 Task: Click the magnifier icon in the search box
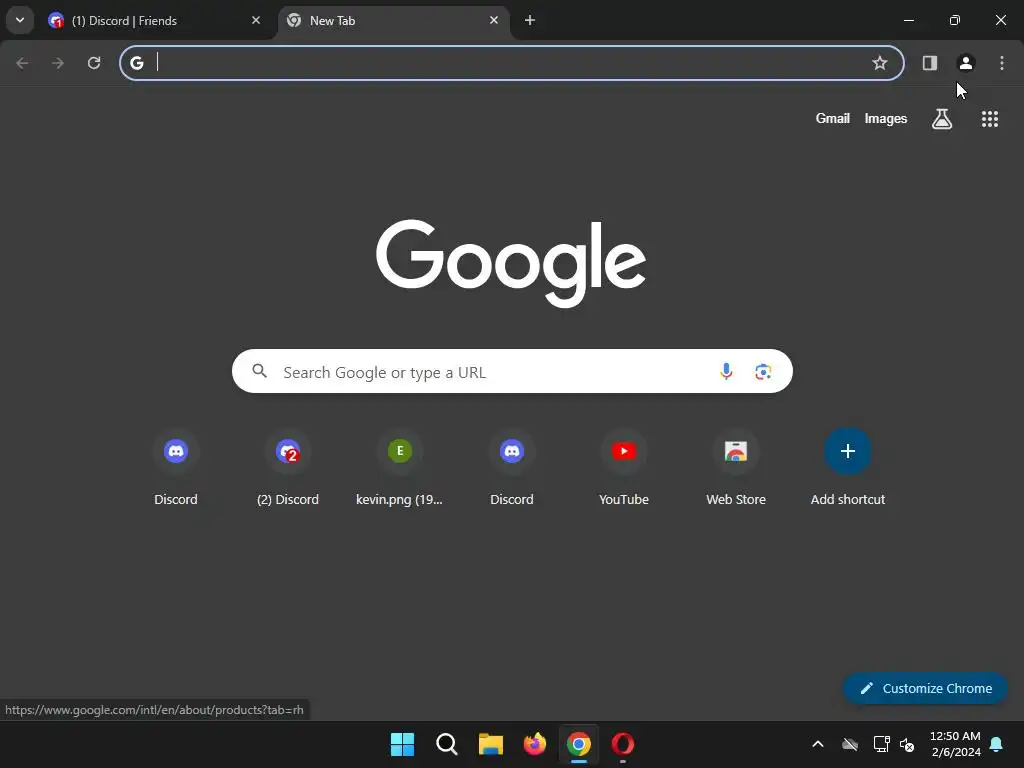(259, 371)
